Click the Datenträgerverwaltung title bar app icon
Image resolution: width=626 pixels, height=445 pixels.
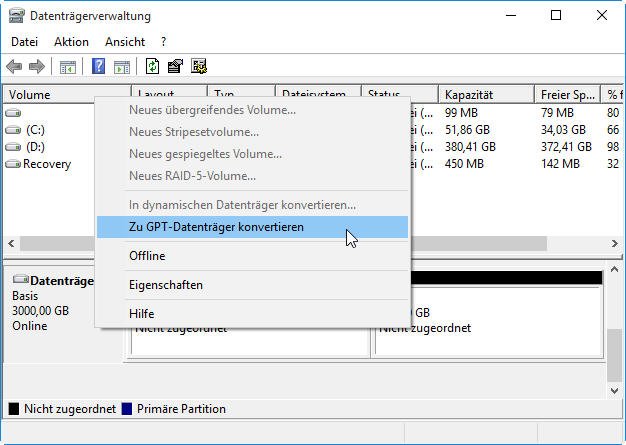pyautogui.click(x=17, y=16)
